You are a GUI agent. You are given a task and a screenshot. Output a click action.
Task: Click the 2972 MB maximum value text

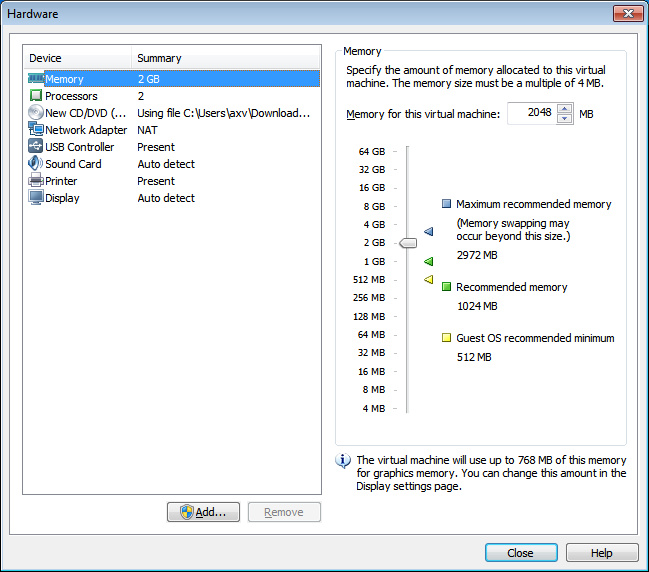477,255
